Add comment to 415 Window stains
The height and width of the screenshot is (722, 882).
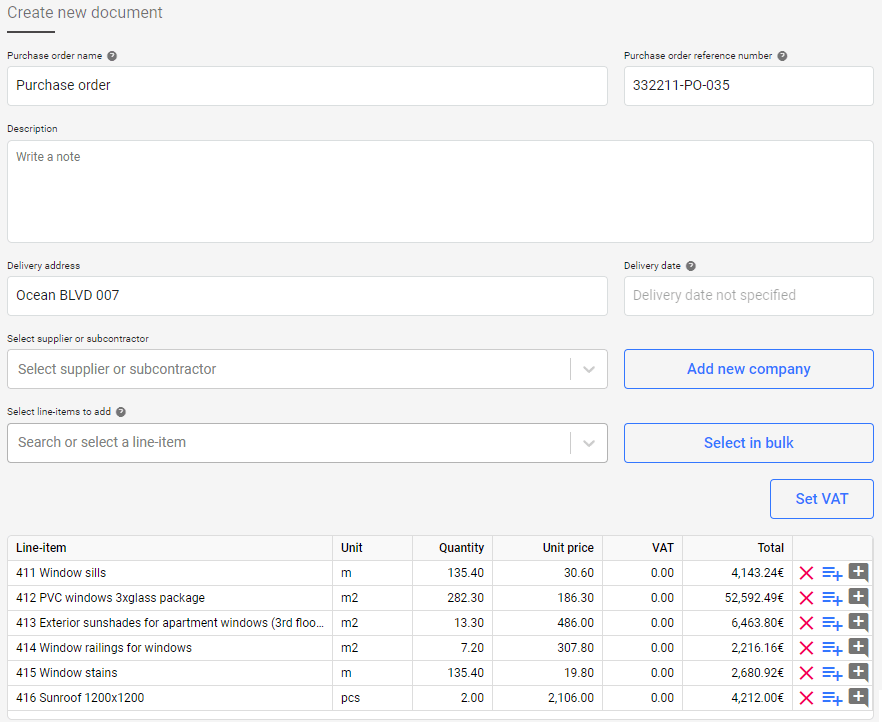(x=858, y=672)
